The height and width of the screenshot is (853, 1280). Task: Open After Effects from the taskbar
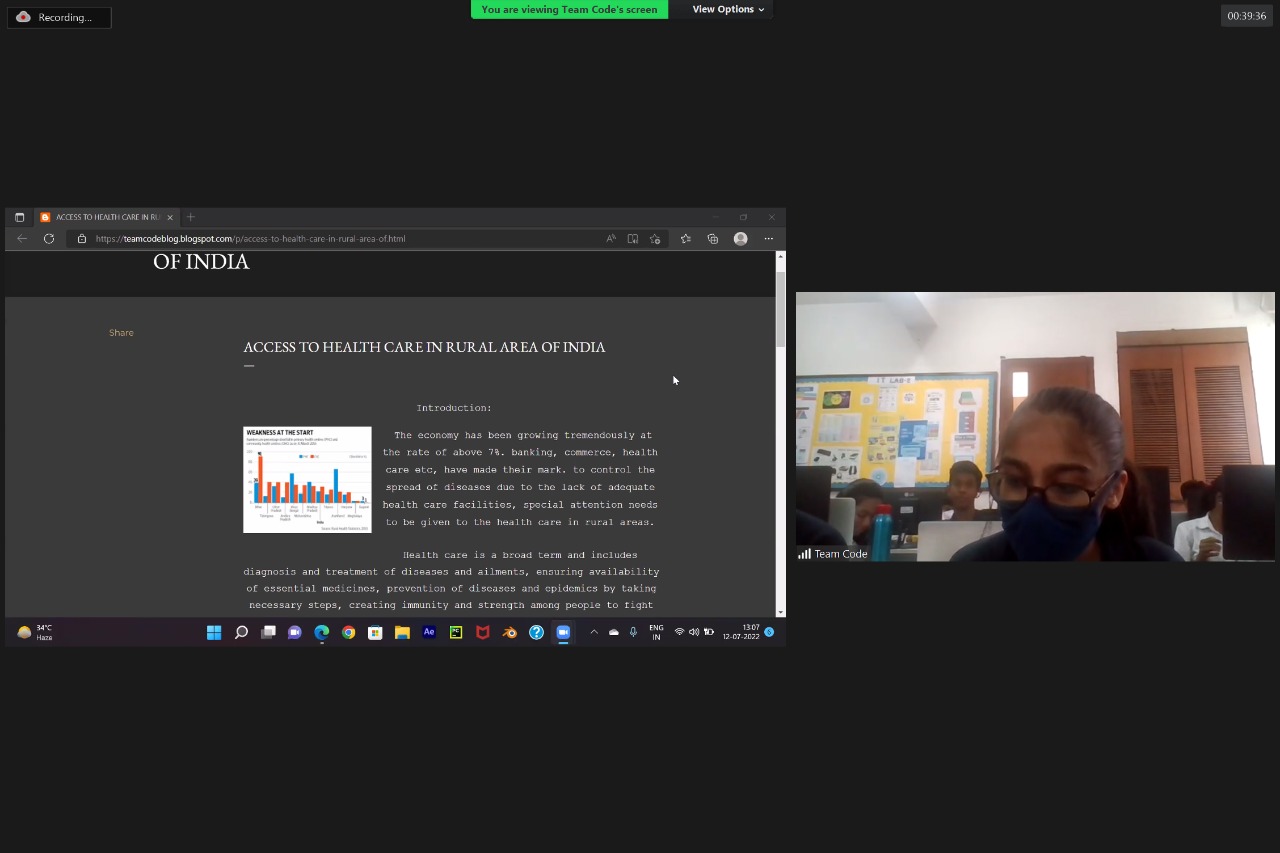pyautogui.click(x=429, y=632)
